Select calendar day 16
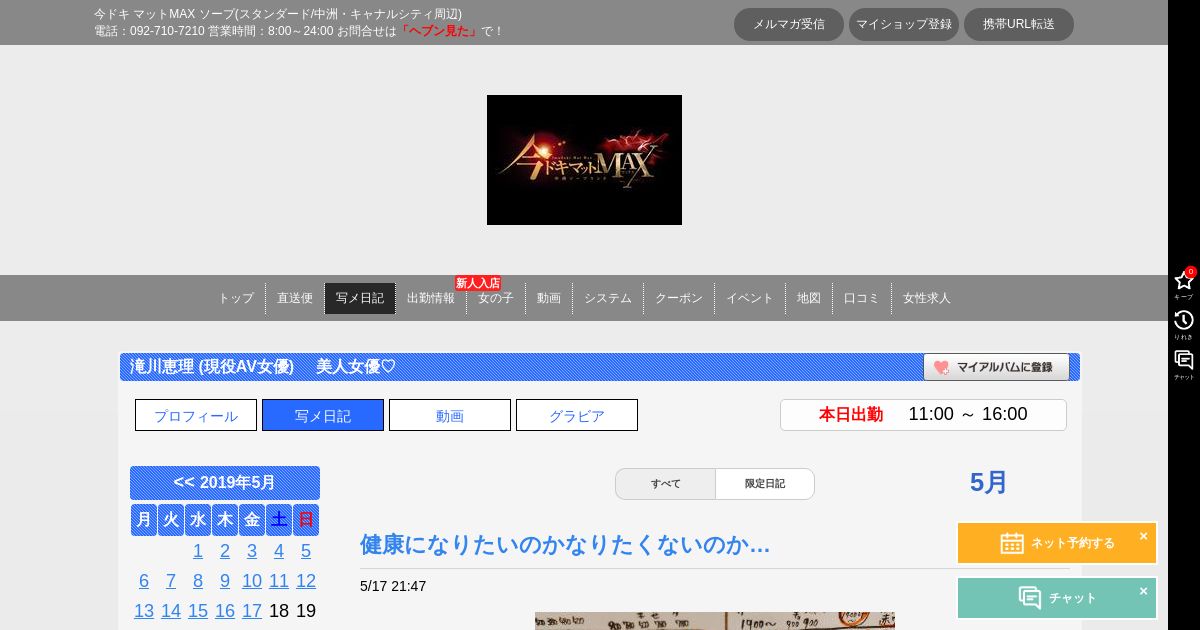Screen dimensions: 1200x630 [x=225, y=611]
